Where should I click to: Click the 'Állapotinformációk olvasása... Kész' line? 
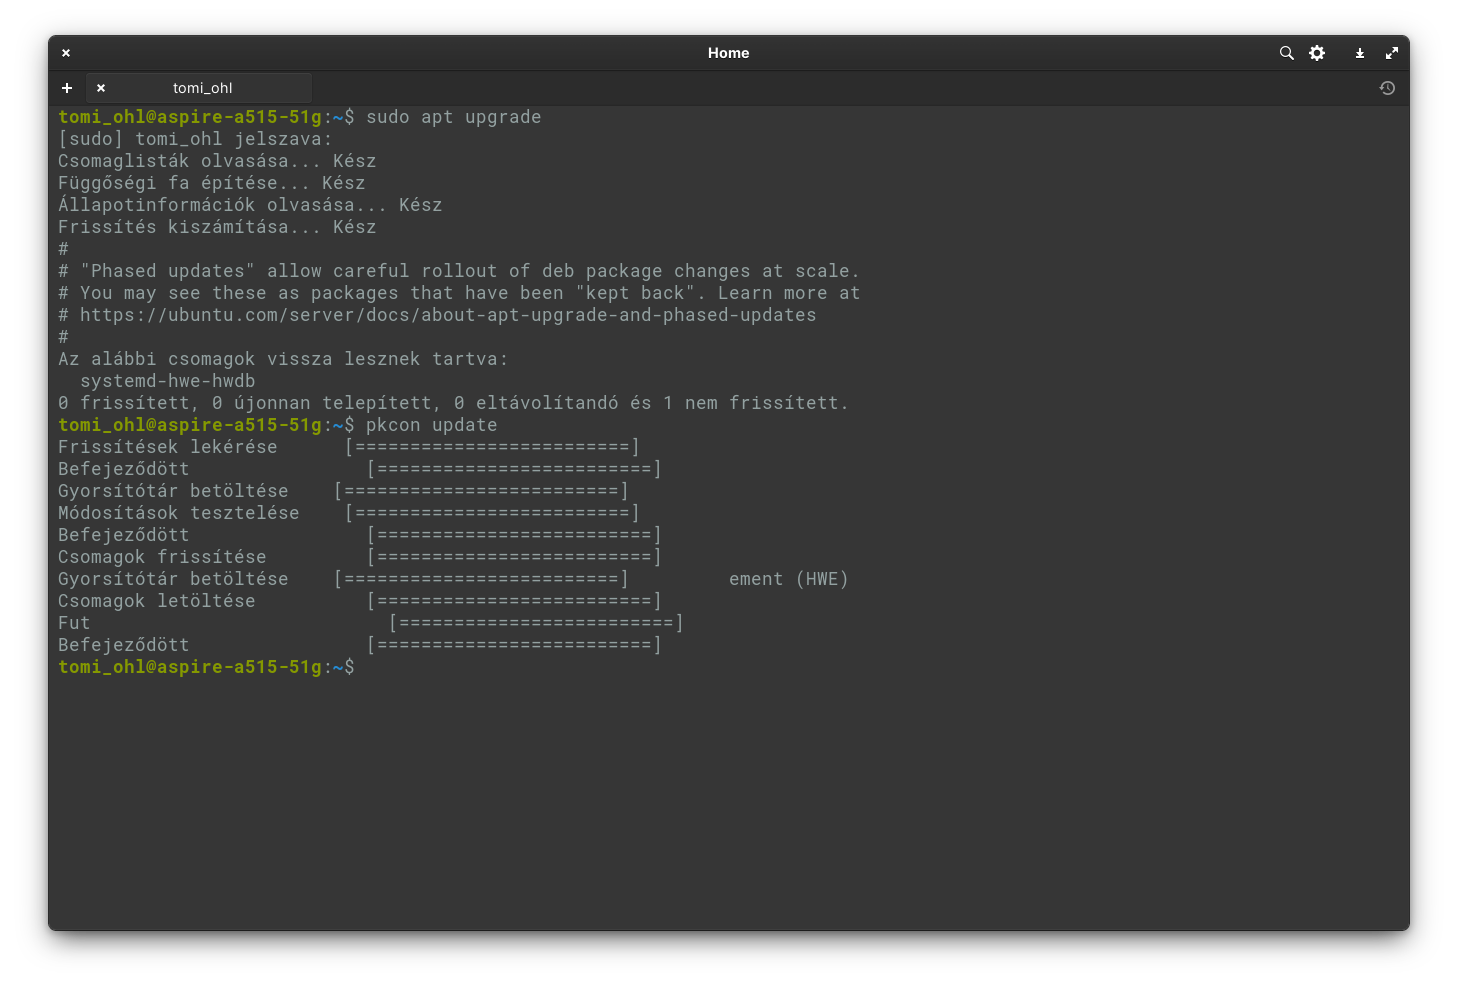250,205
